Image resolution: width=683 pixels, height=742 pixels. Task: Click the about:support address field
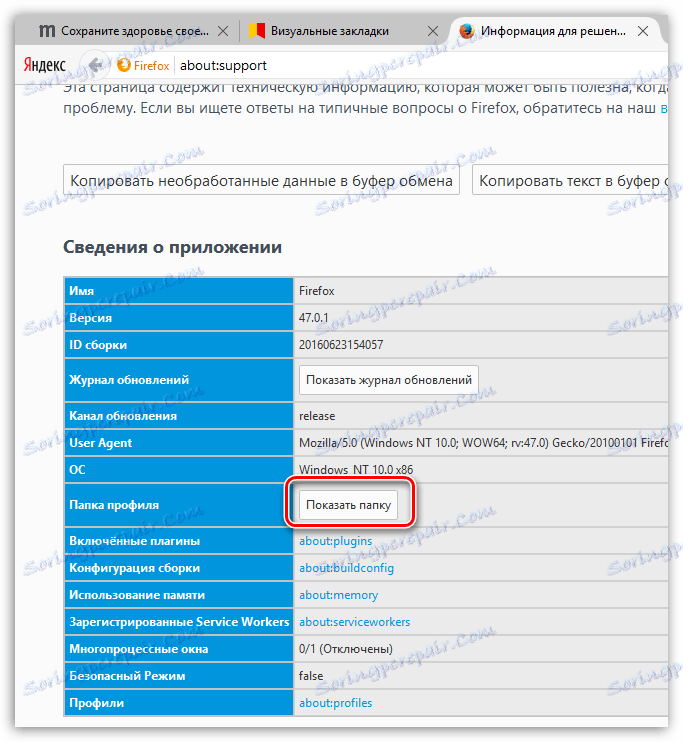421,65
